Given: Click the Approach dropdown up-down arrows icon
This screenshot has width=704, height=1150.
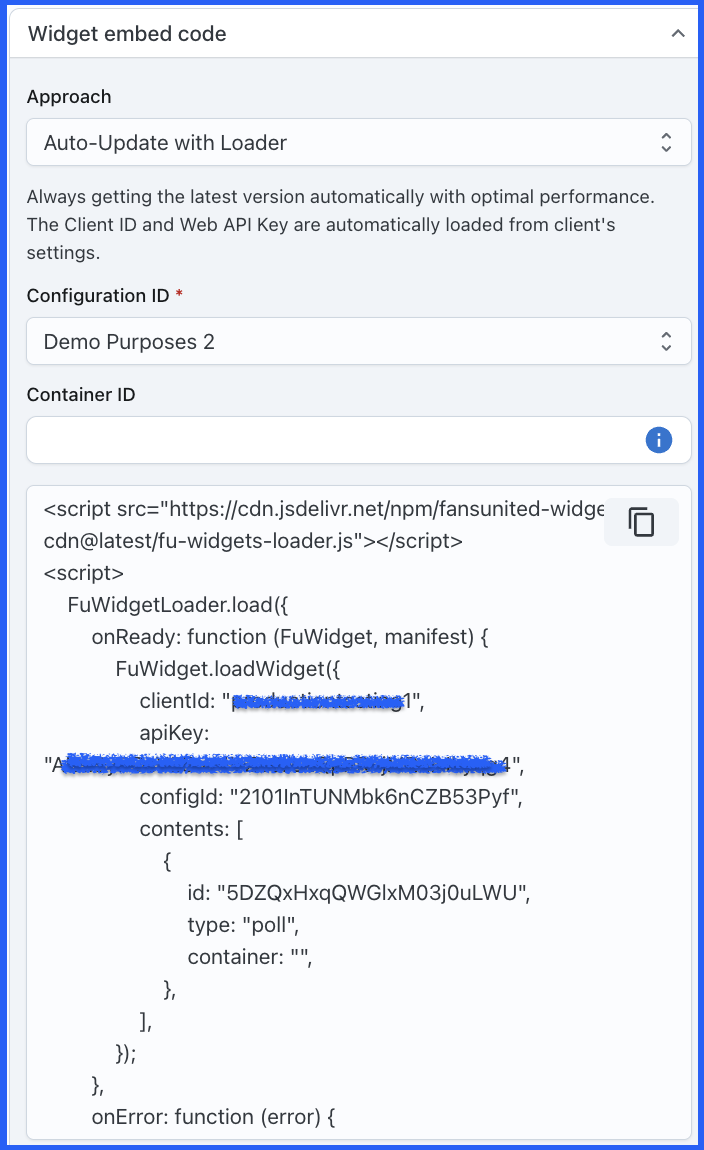Looking at the screenshot, I should 666,143.
